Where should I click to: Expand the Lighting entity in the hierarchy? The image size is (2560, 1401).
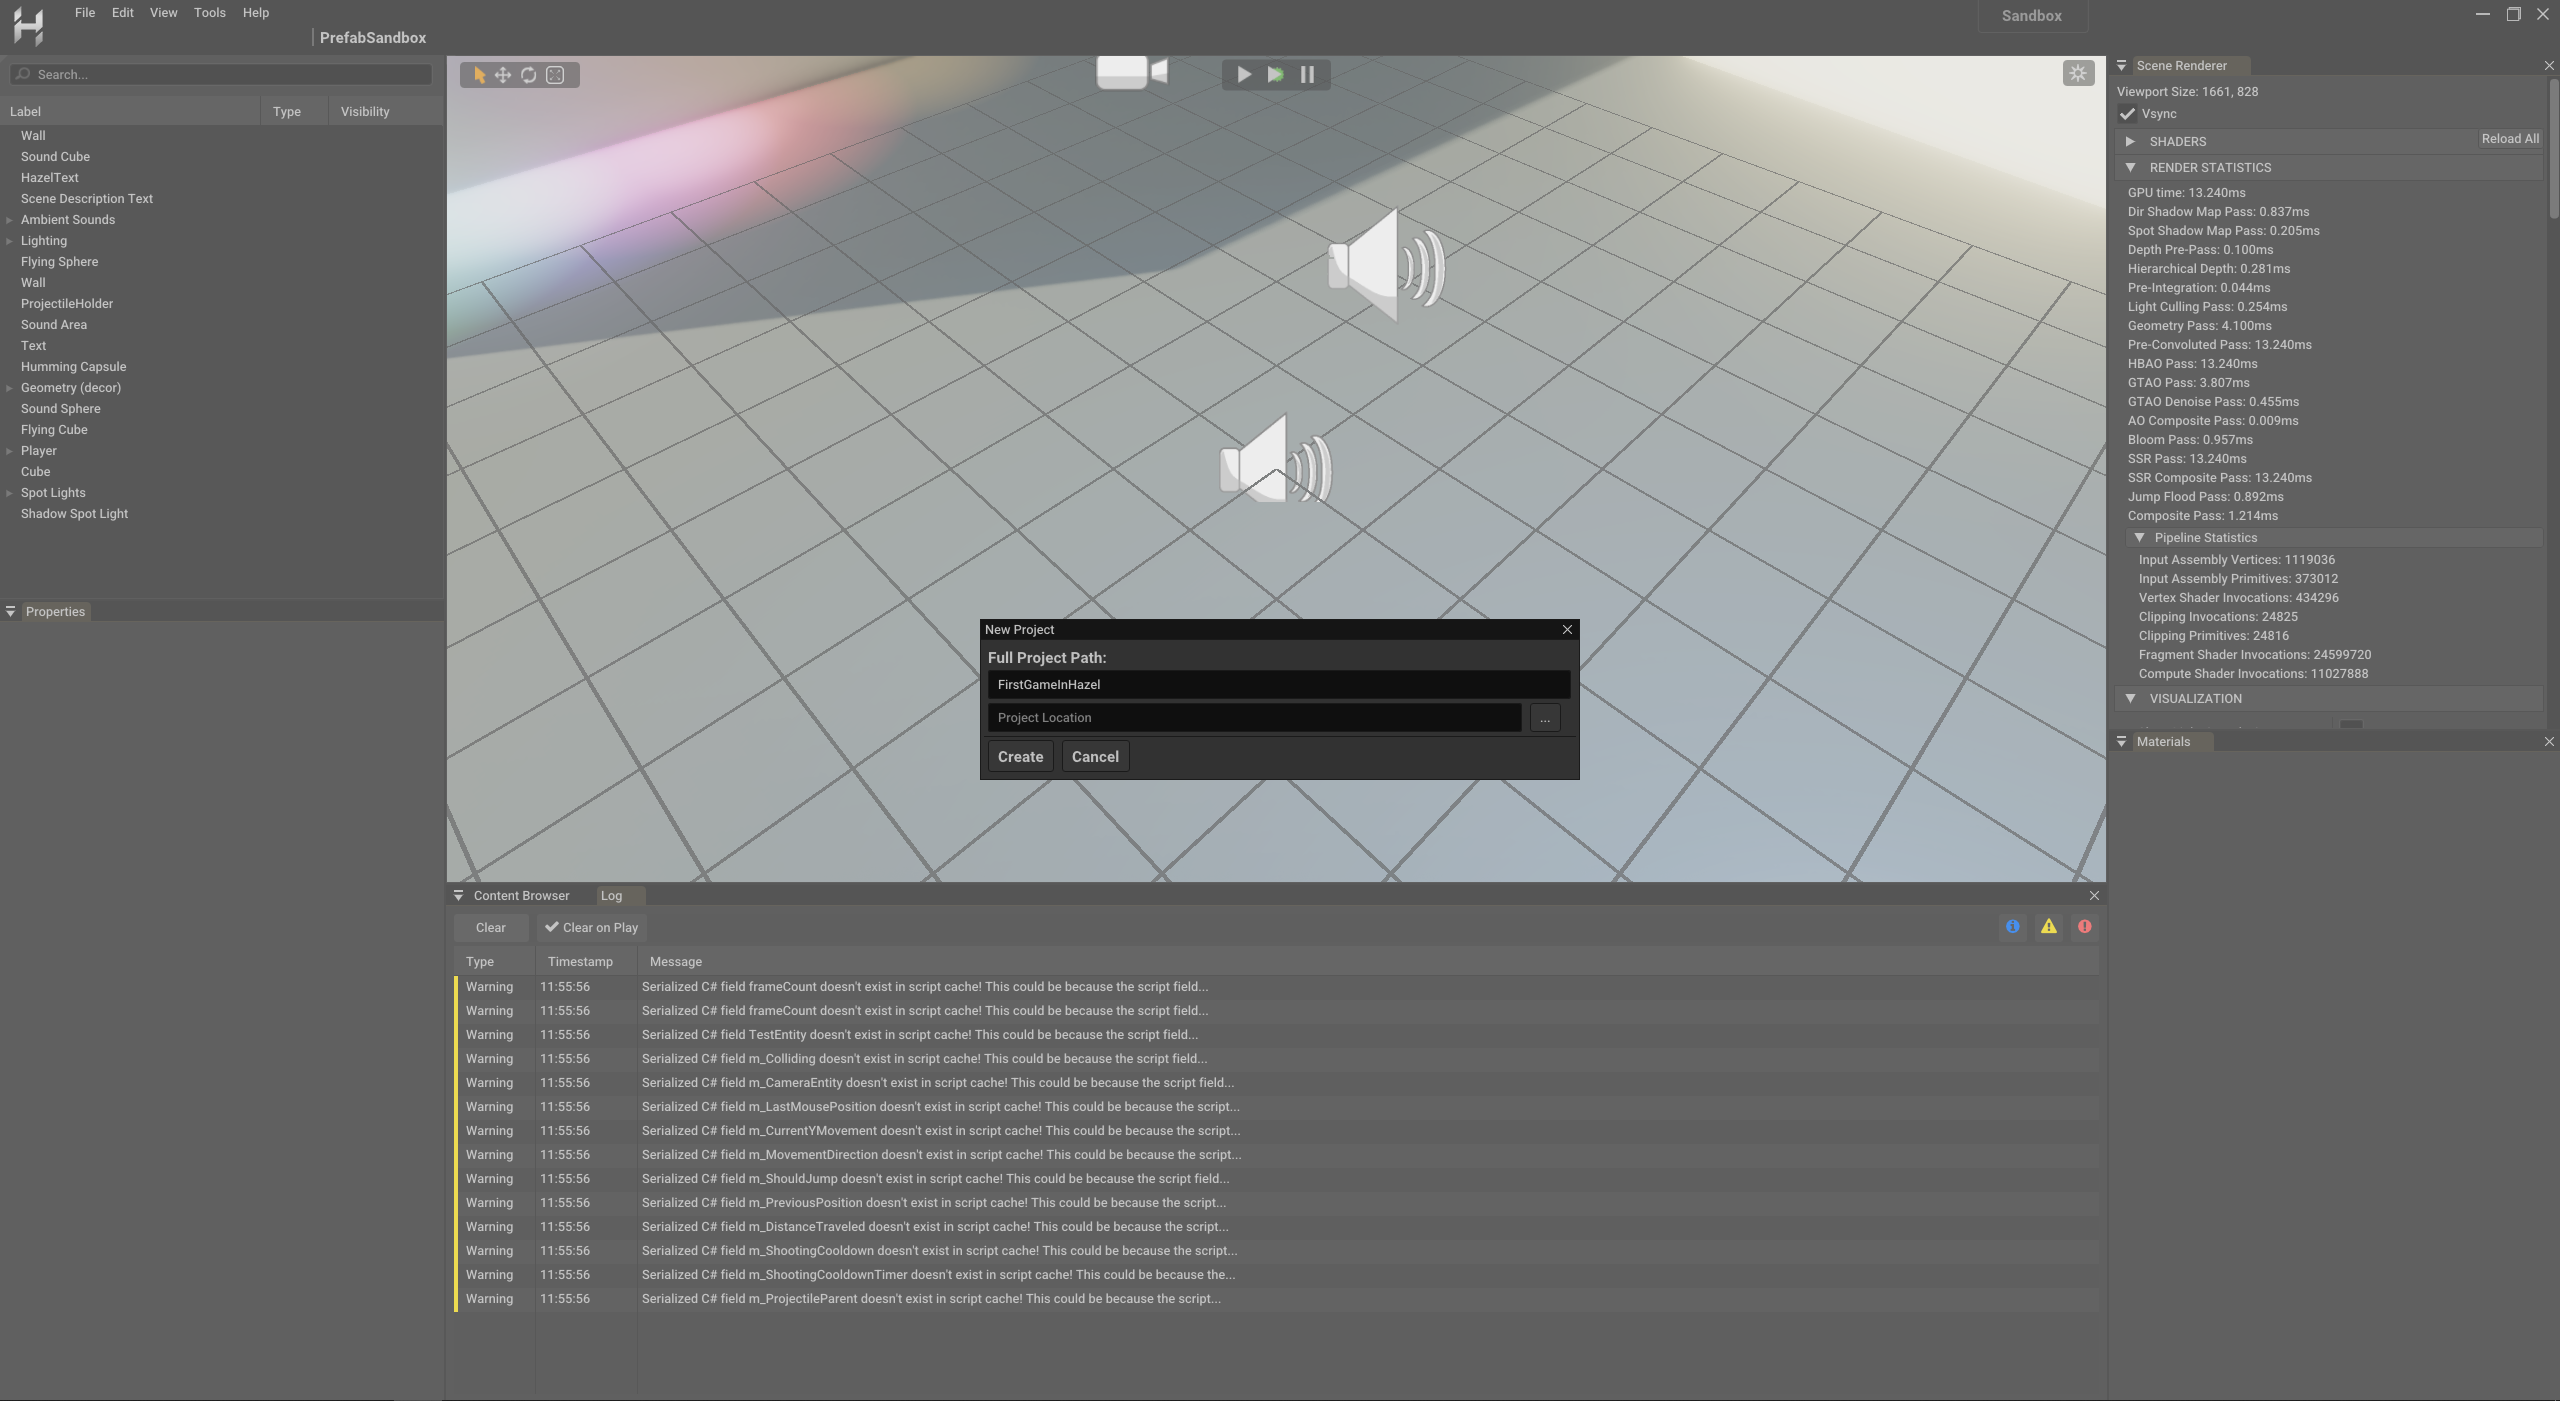(x=9, y=240)
